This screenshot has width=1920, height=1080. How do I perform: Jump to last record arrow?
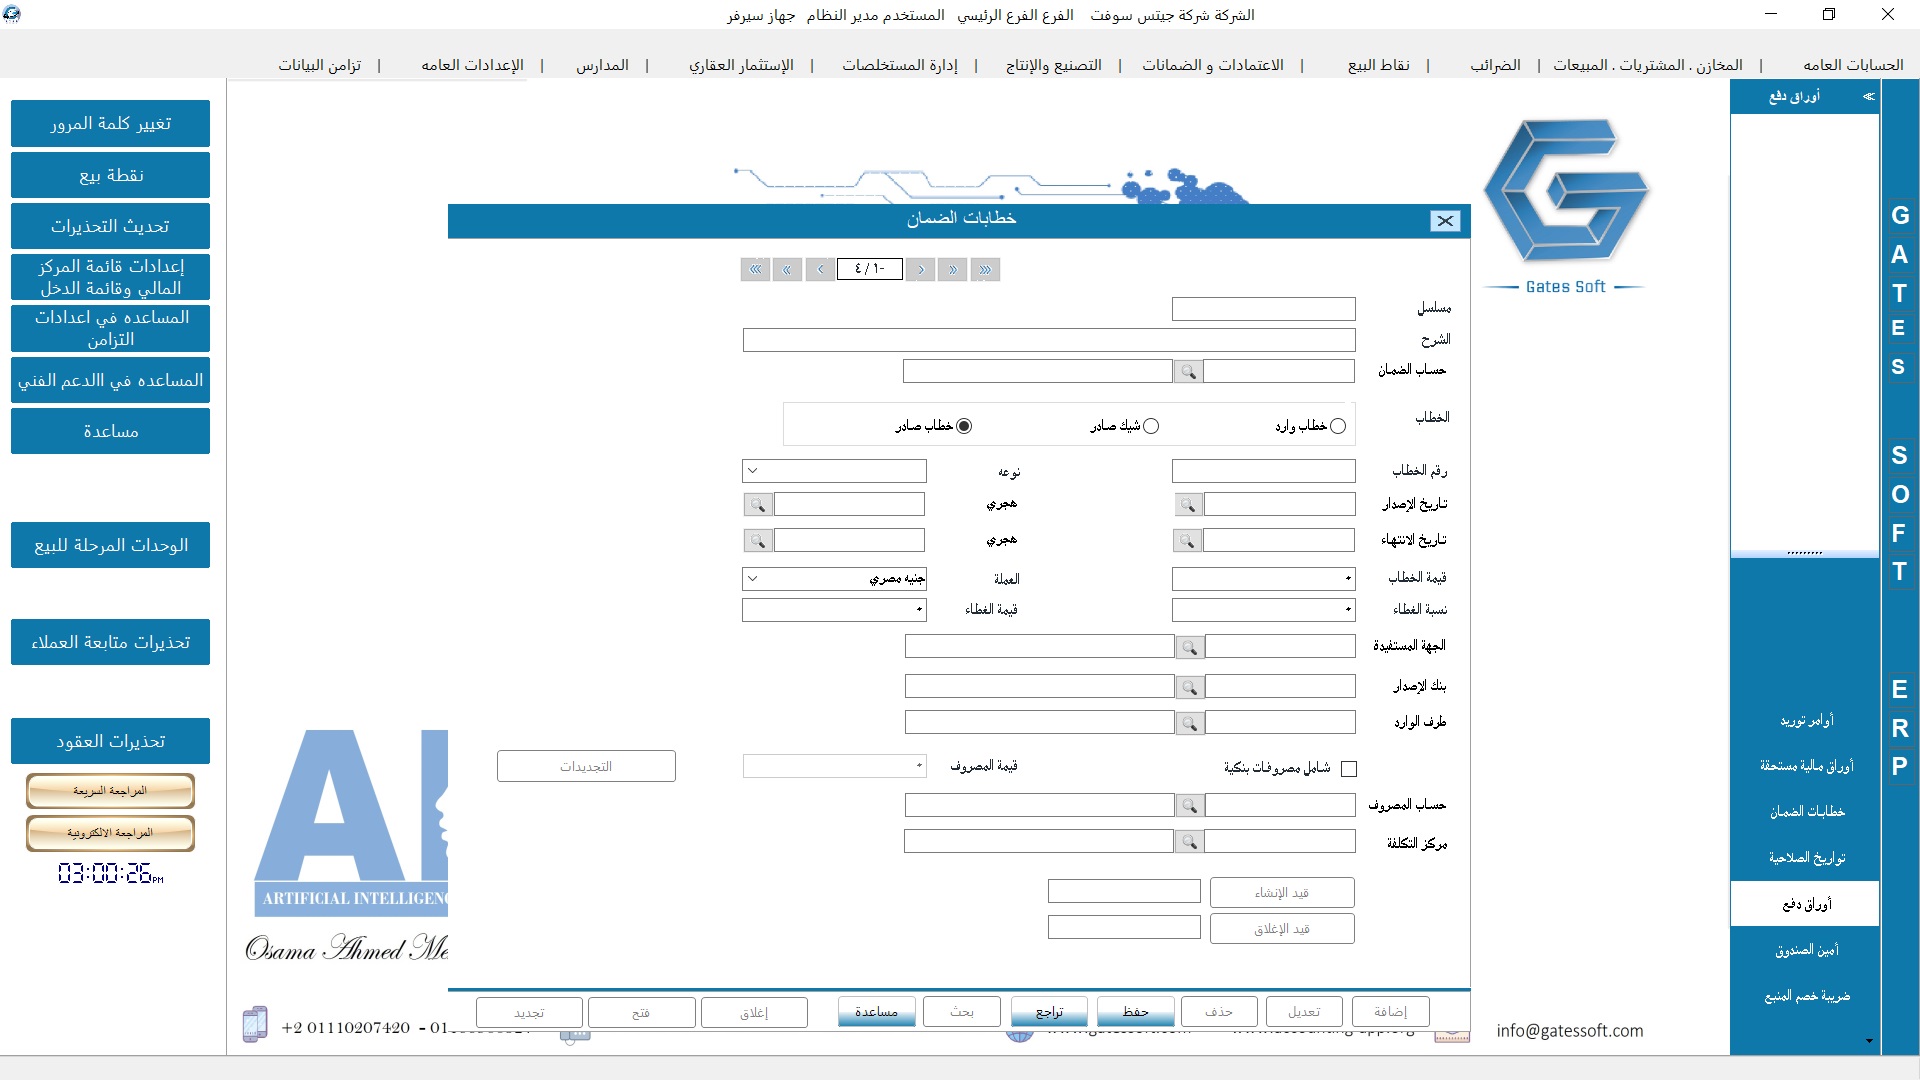(985, 269)
